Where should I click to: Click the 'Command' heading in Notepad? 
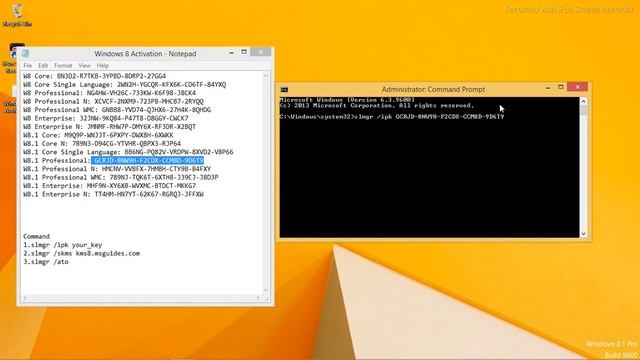[x=36, y=236]
